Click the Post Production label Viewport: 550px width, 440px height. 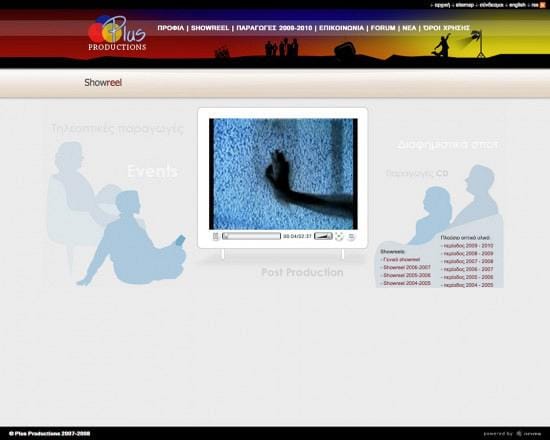pyautogui.click(x=302, y=273)
